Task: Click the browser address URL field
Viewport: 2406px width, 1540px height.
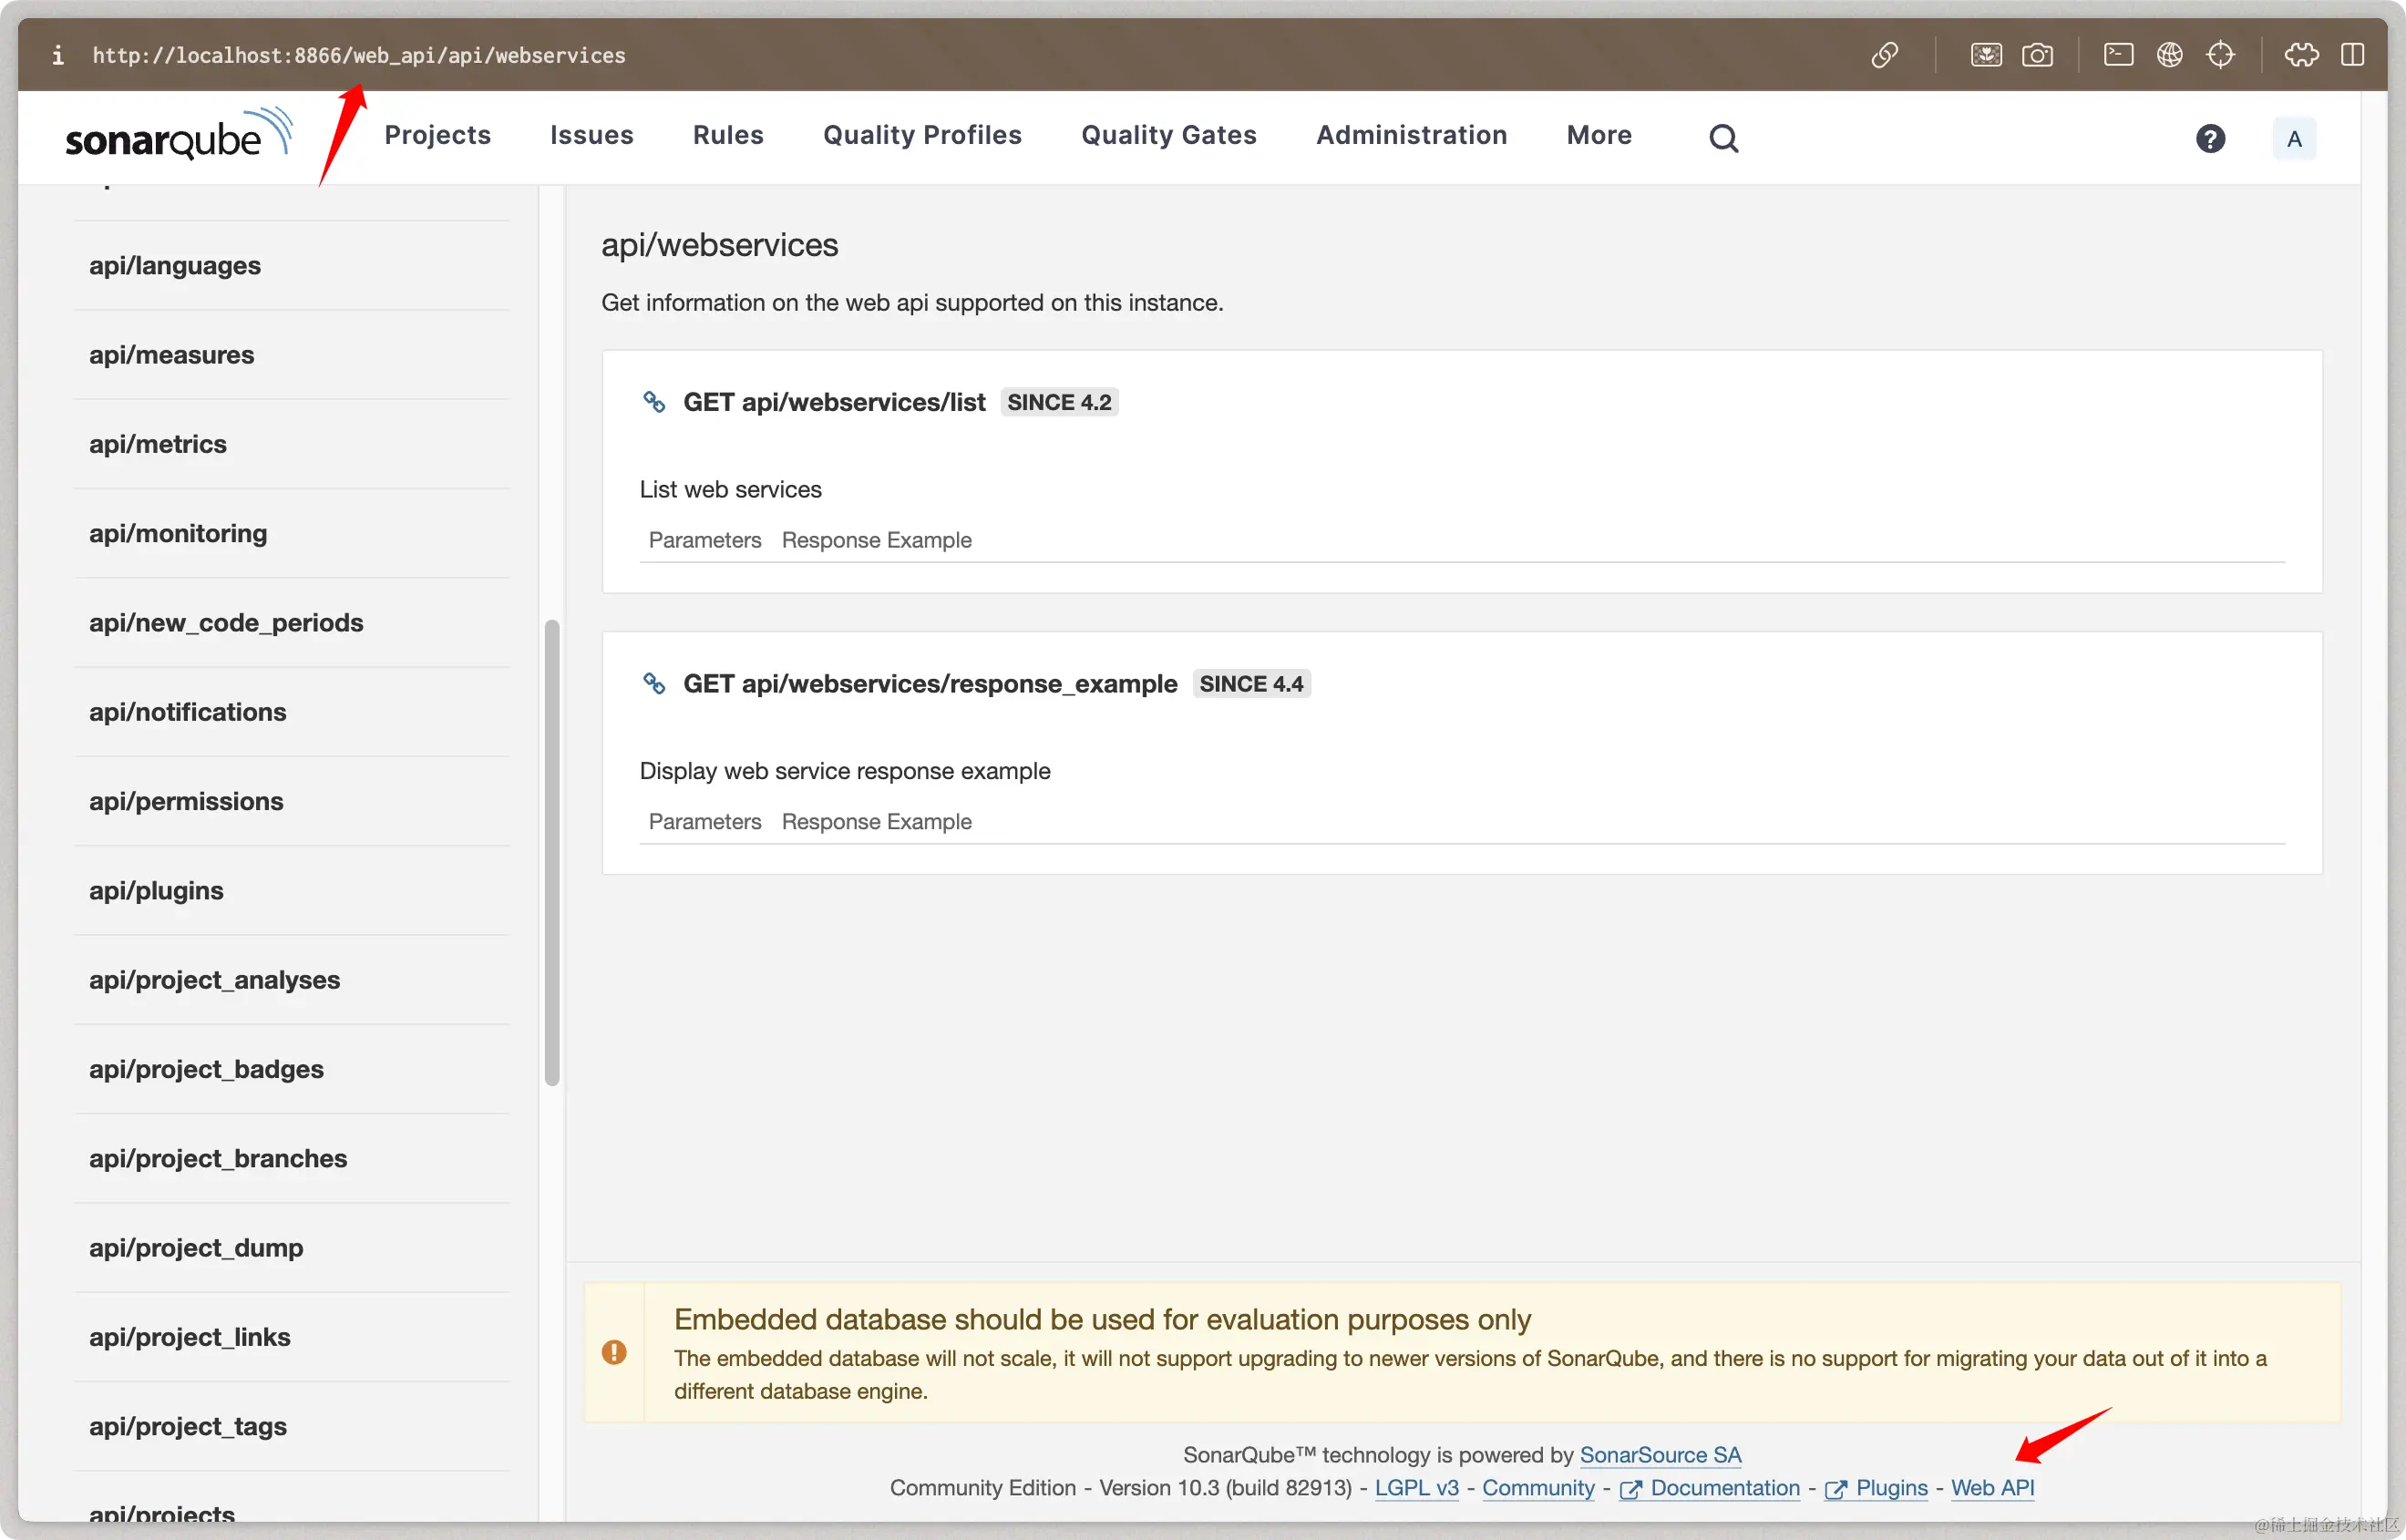Action: [x=359, y=55]
